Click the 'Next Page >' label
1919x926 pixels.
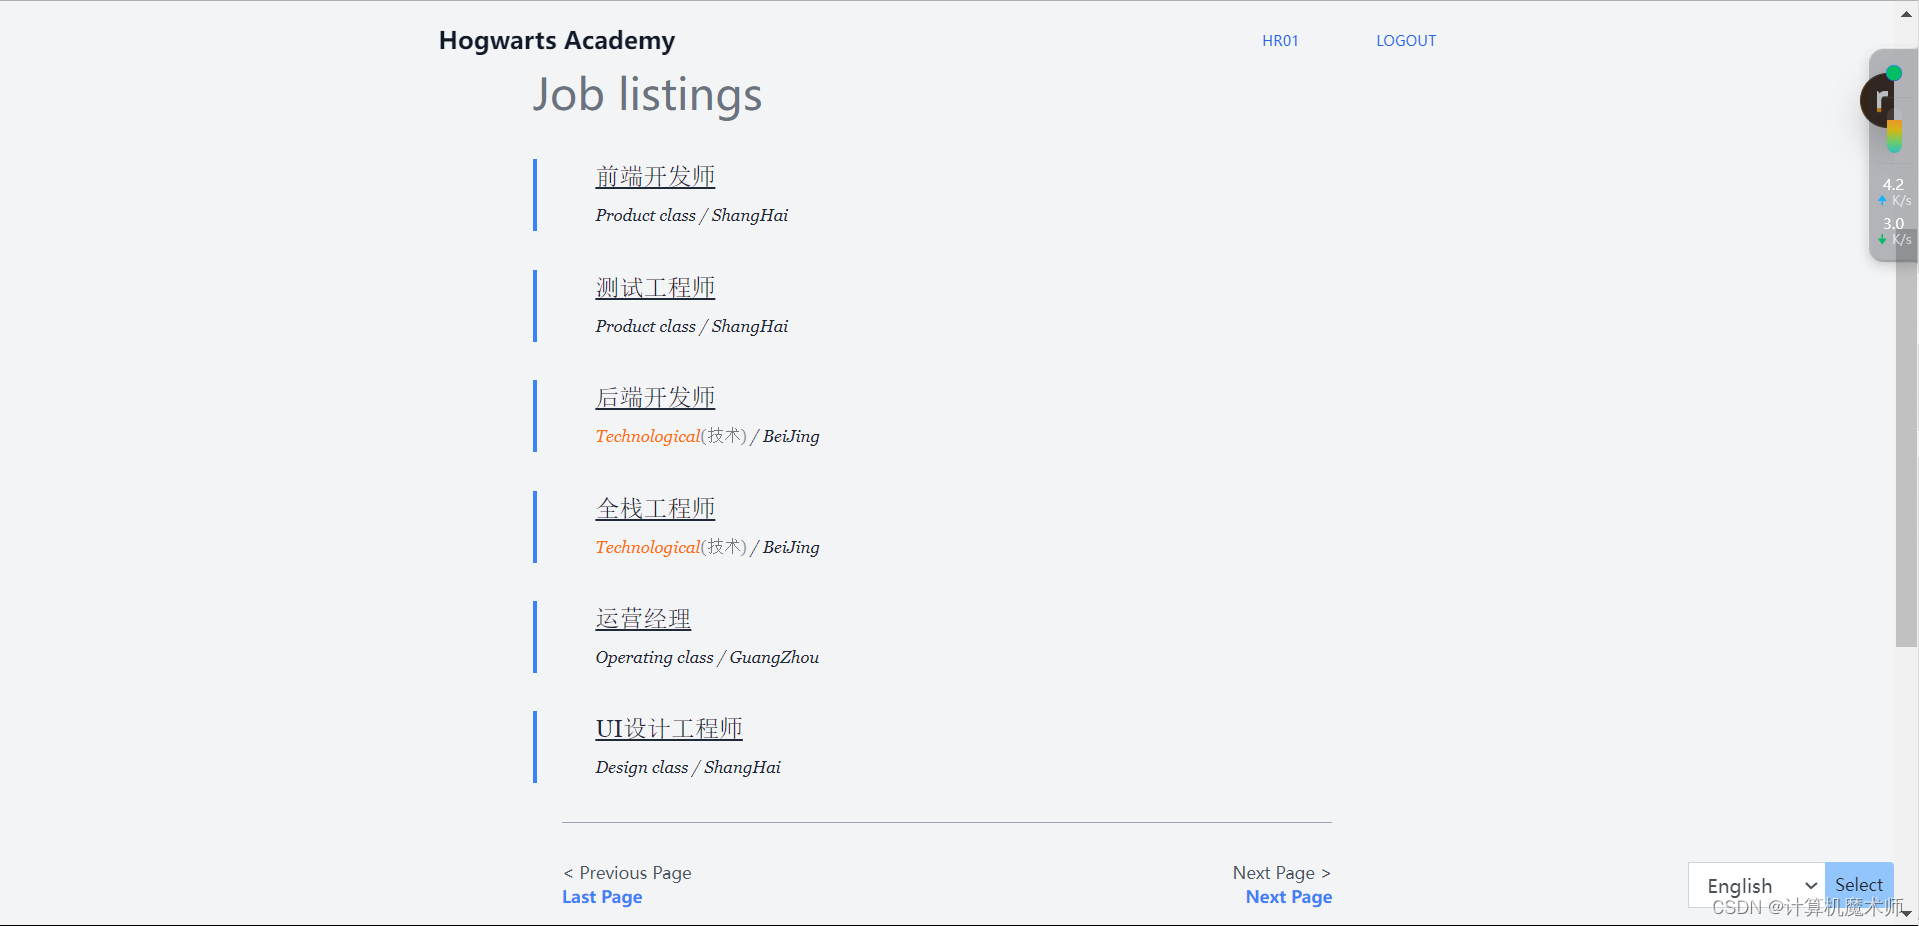(x=1282, y=873)
